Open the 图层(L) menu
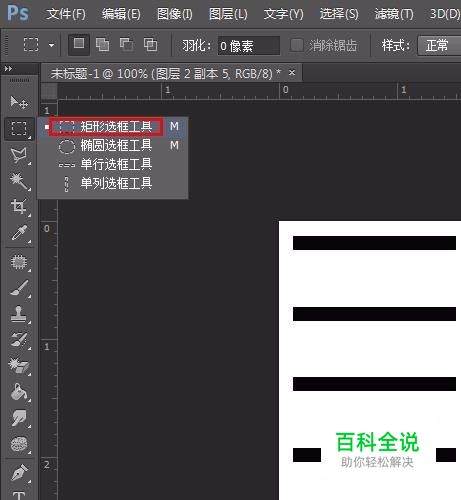The image size is (461, 500). click(x=228, y=14)
